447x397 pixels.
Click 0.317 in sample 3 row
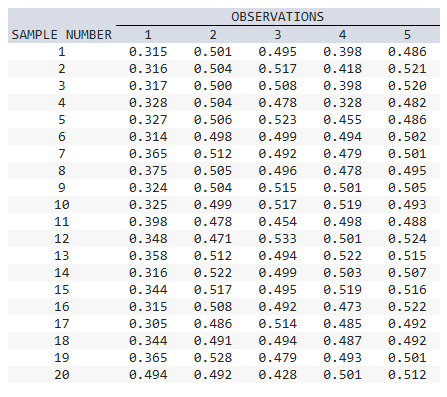[148, 86]
